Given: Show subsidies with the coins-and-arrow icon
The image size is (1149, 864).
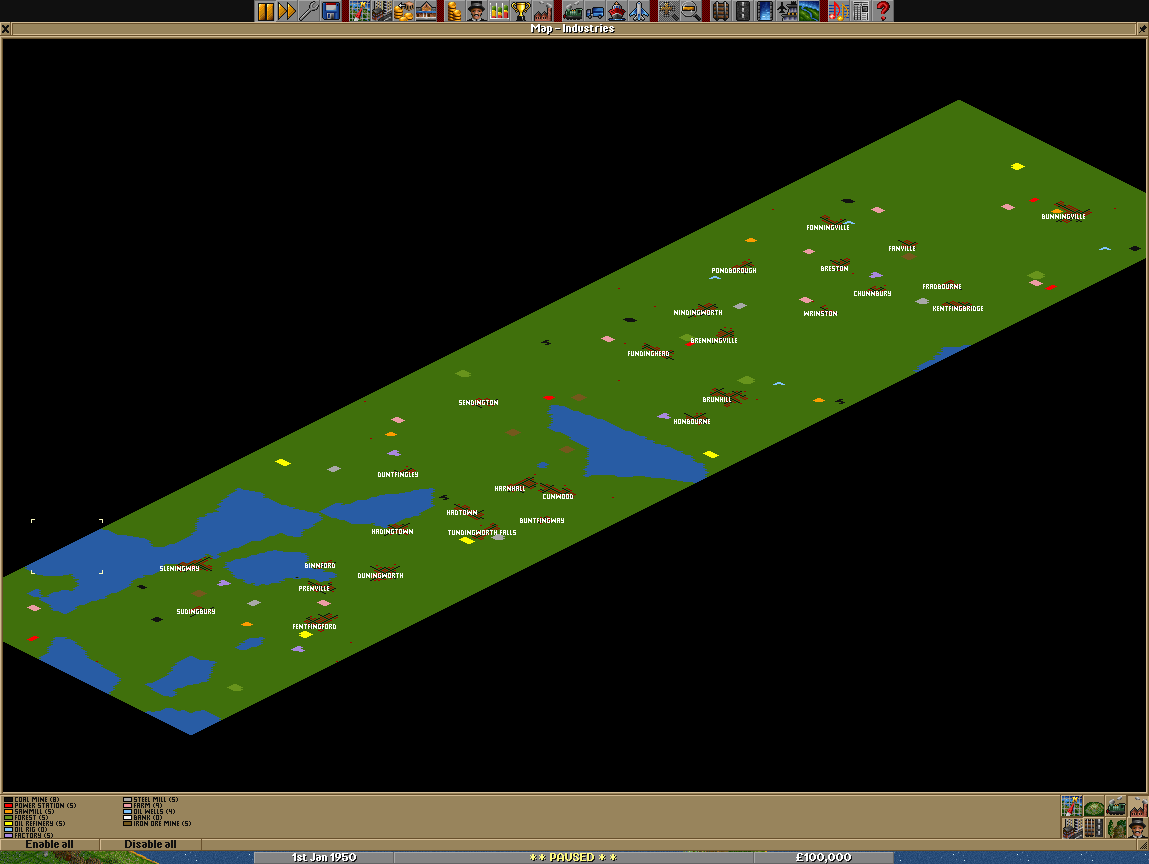Looking at the screenshot, I should pyautogui.click(x=404, y=11).
